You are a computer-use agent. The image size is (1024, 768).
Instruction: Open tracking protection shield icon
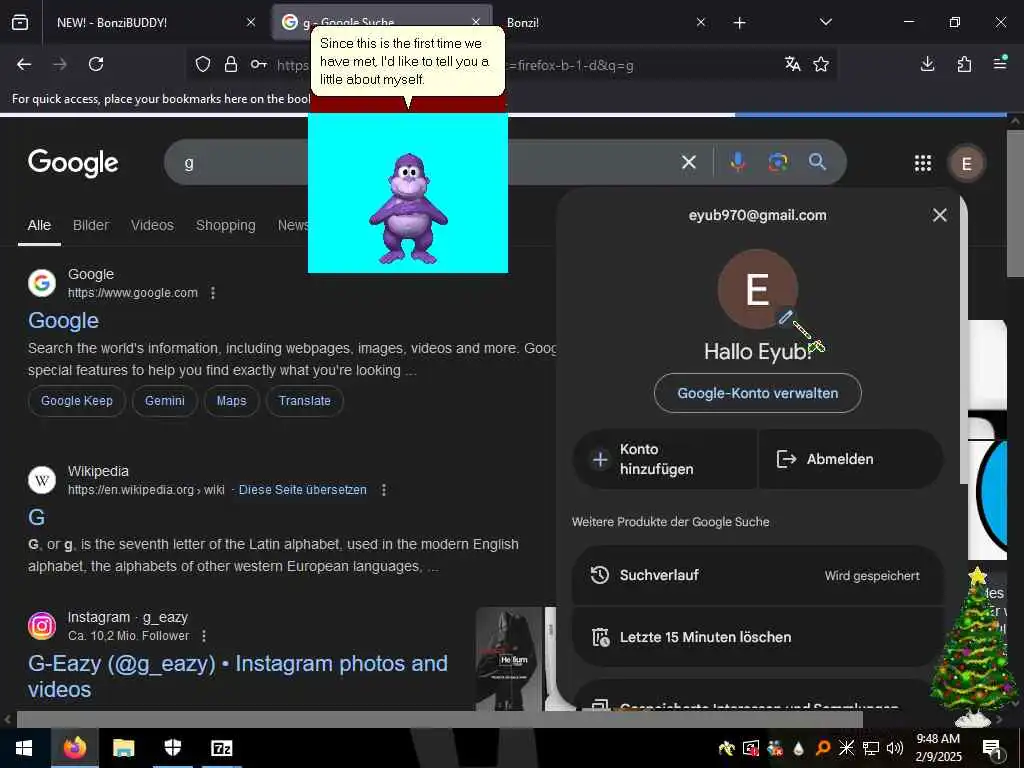click(x=203, y=65)
